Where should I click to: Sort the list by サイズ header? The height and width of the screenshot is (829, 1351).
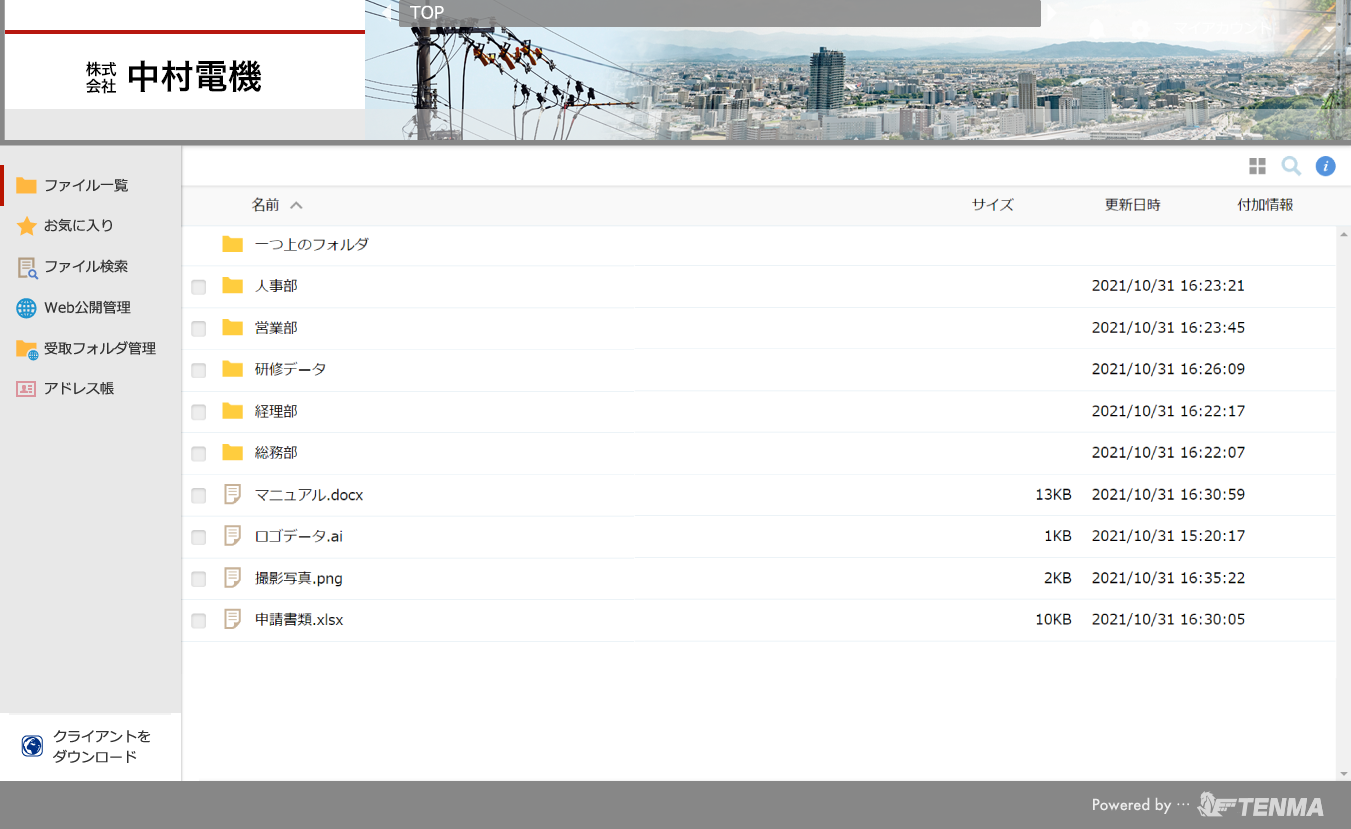tap(992, 205)
